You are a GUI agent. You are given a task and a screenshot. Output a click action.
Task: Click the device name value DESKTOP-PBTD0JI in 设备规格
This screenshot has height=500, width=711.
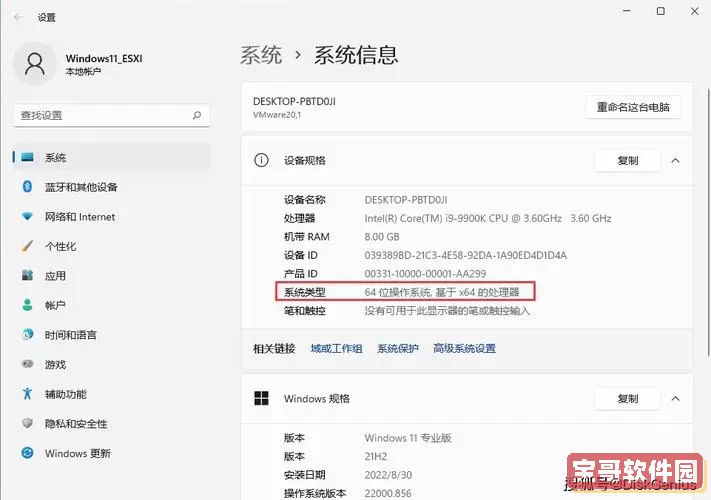pyautogui.click(x=406, y=199)
